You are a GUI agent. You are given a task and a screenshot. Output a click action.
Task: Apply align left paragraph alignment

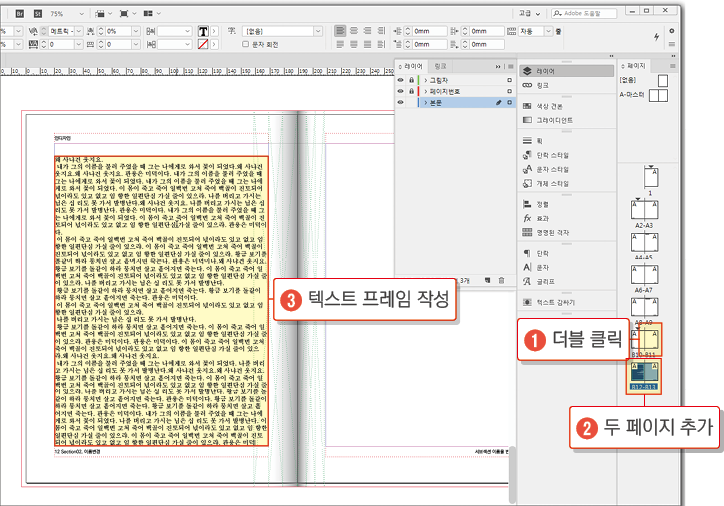coord(340,31)
